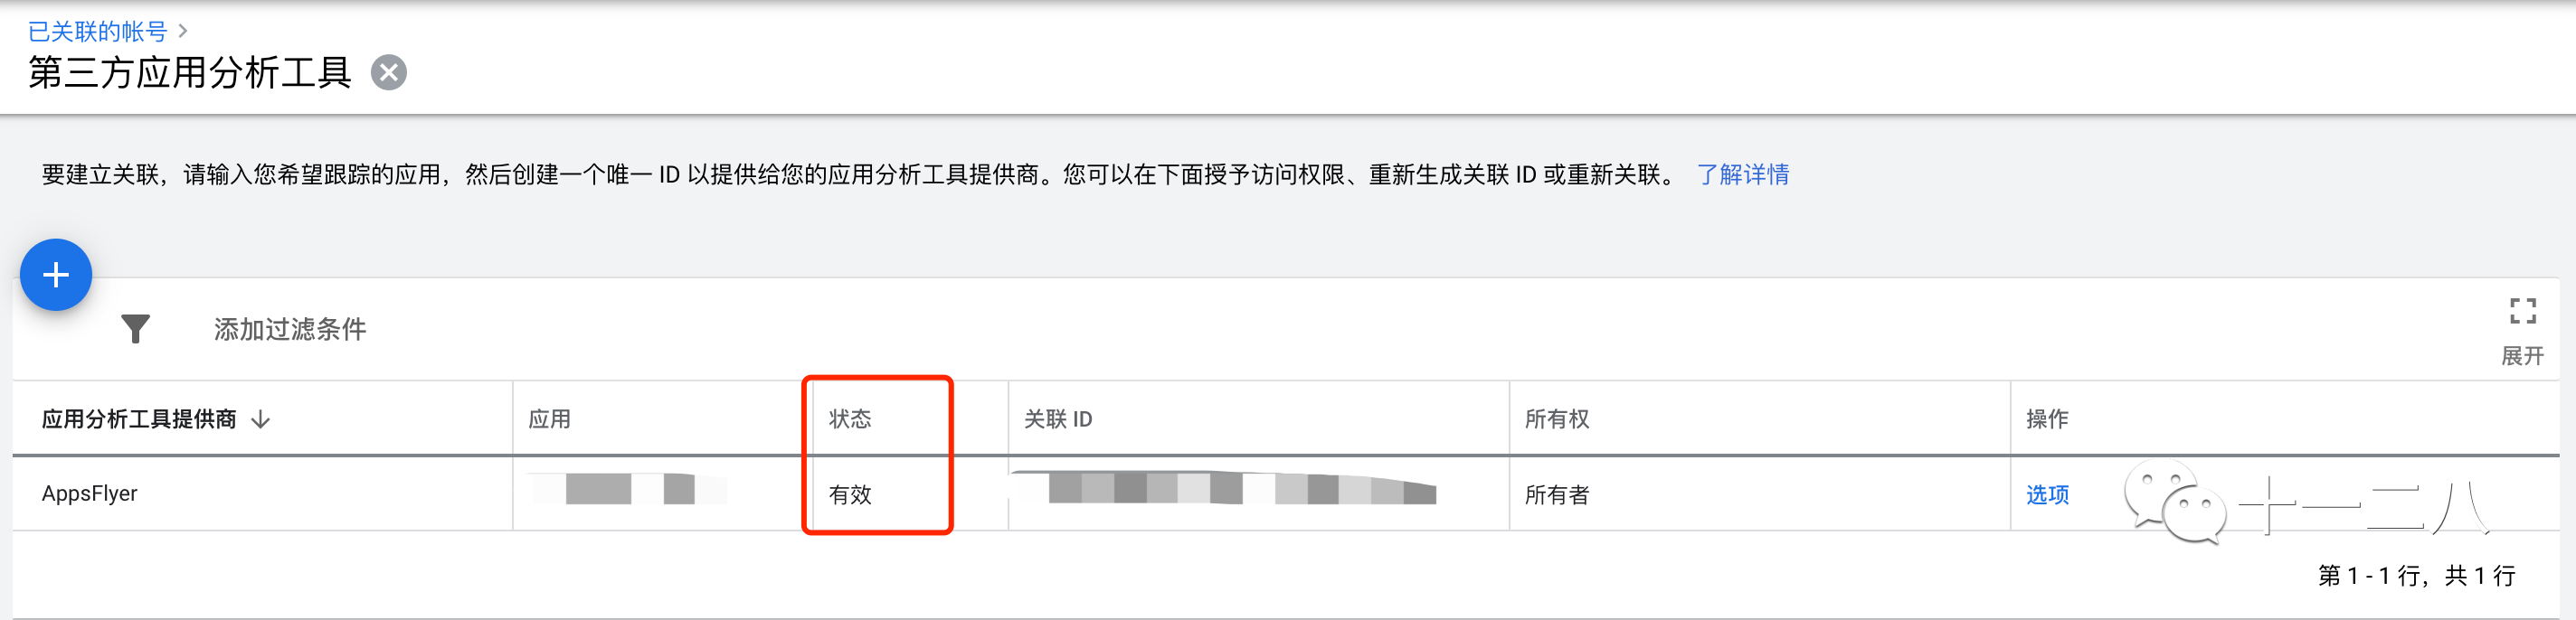
Task: Open the filter funnel icon
Action: pos(136,328)
